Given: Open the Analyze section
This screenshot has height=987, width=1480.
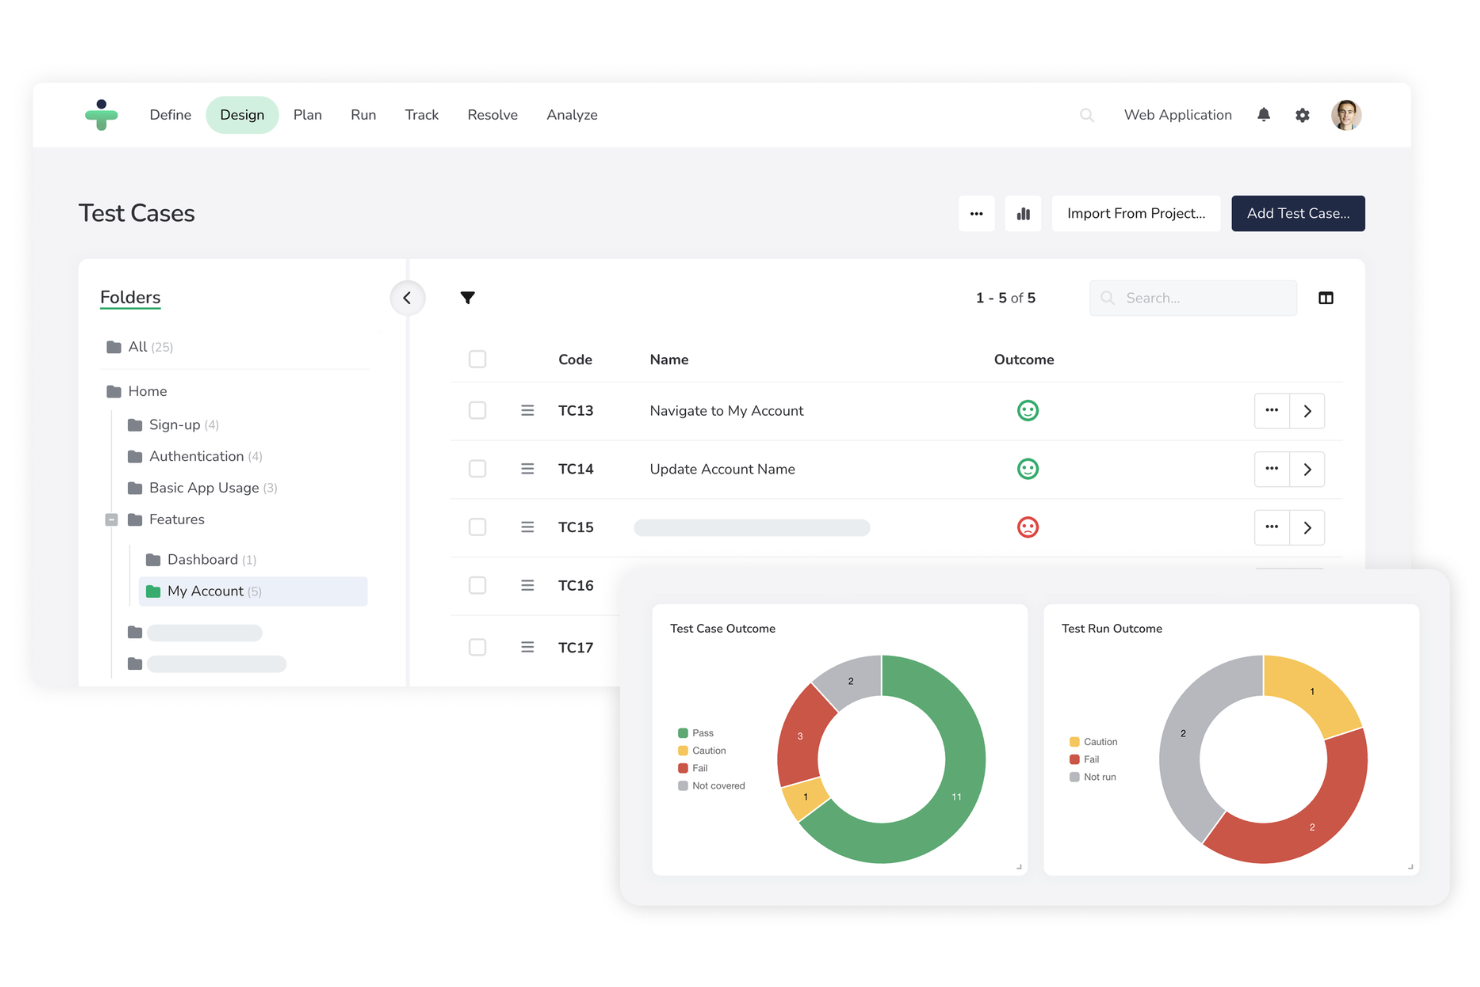Looking at the screenshot, I should coord(571,115).
